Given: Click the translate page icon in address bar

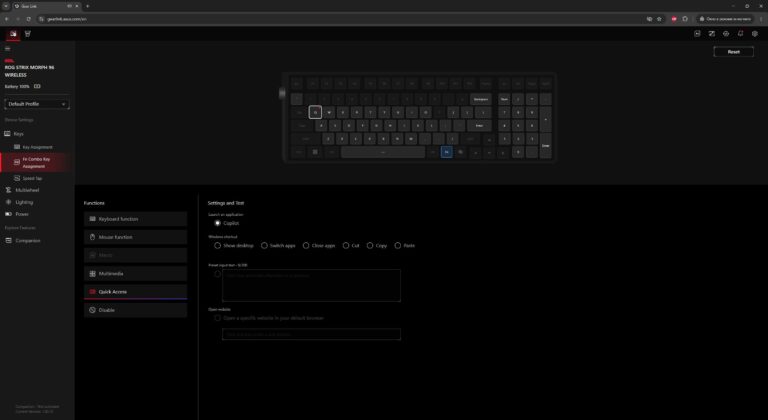Looking at the screenshot, I should [x=649, y=19].
